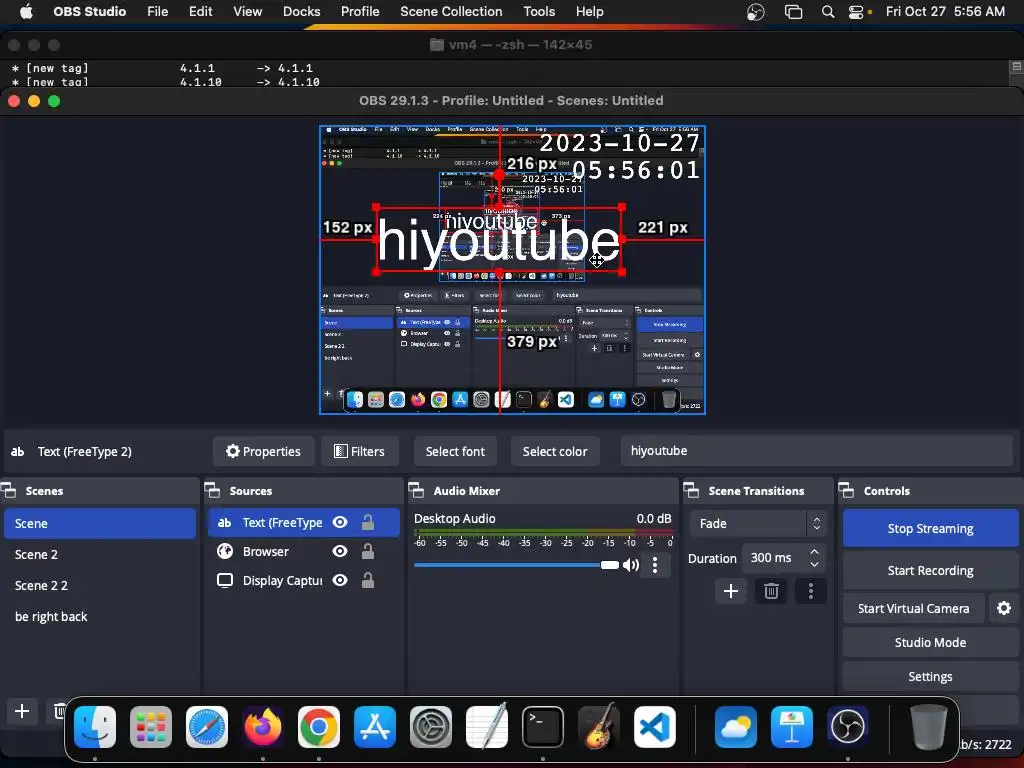Open the Docks menu

tap(302, 12)
